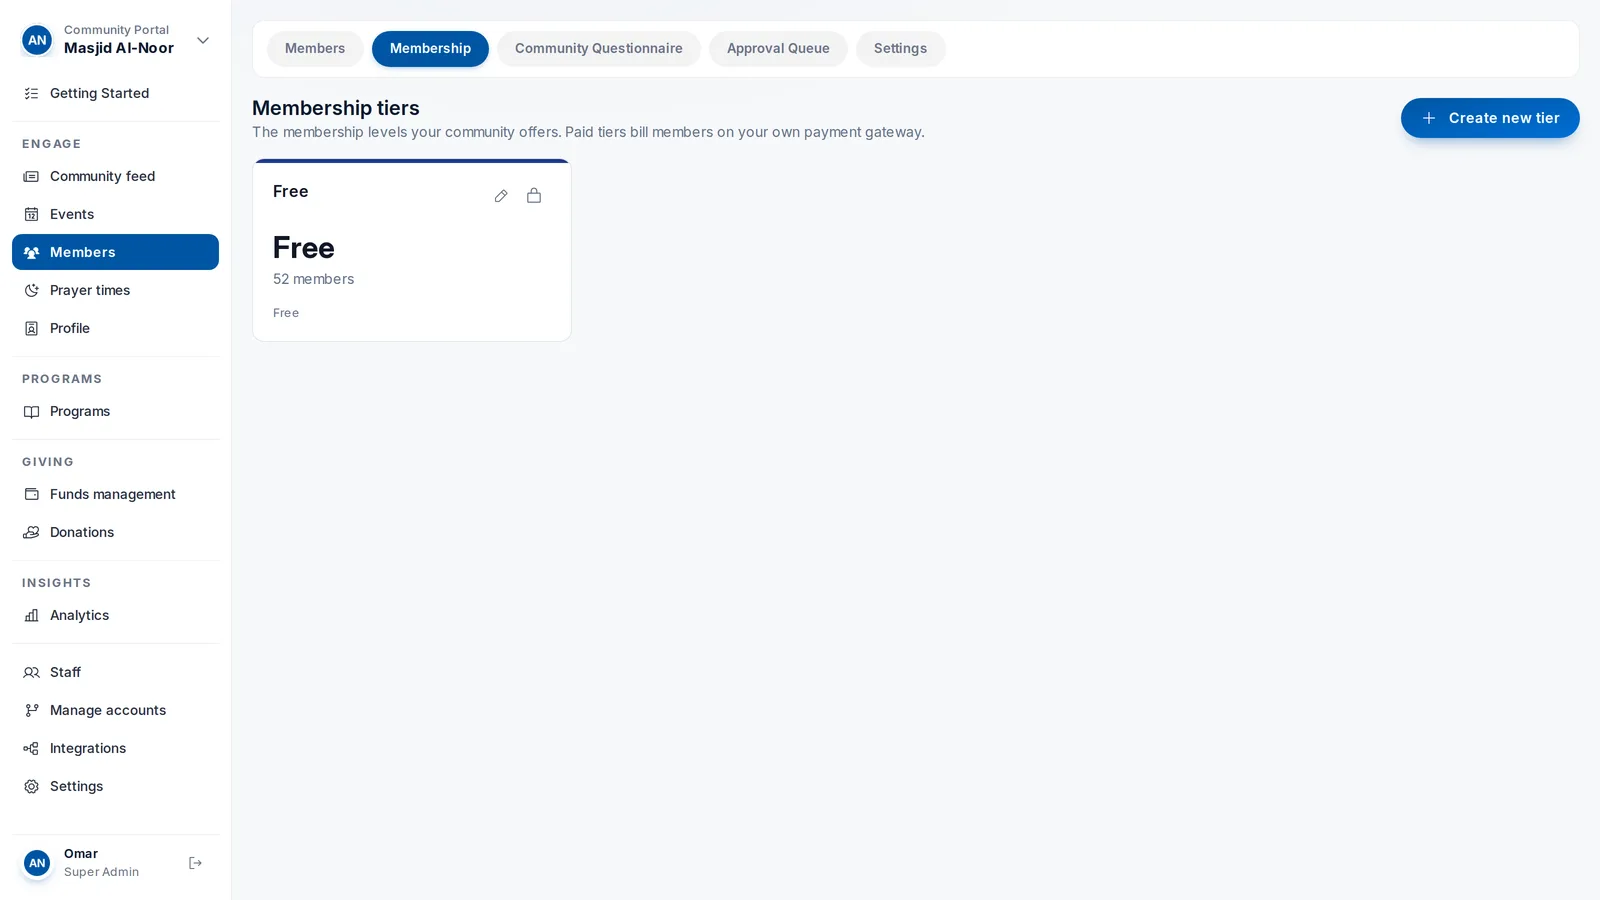Click the plus icon in Create new tier
1600x900 pixels.
tap(1429, 118)
